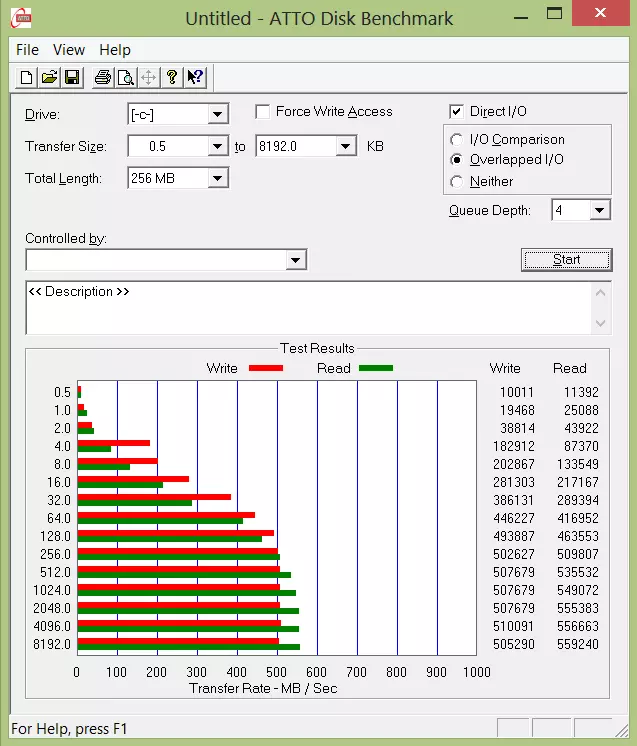Click inside the Description text box
Screen dimensions: 637x746
click(300, 308)
